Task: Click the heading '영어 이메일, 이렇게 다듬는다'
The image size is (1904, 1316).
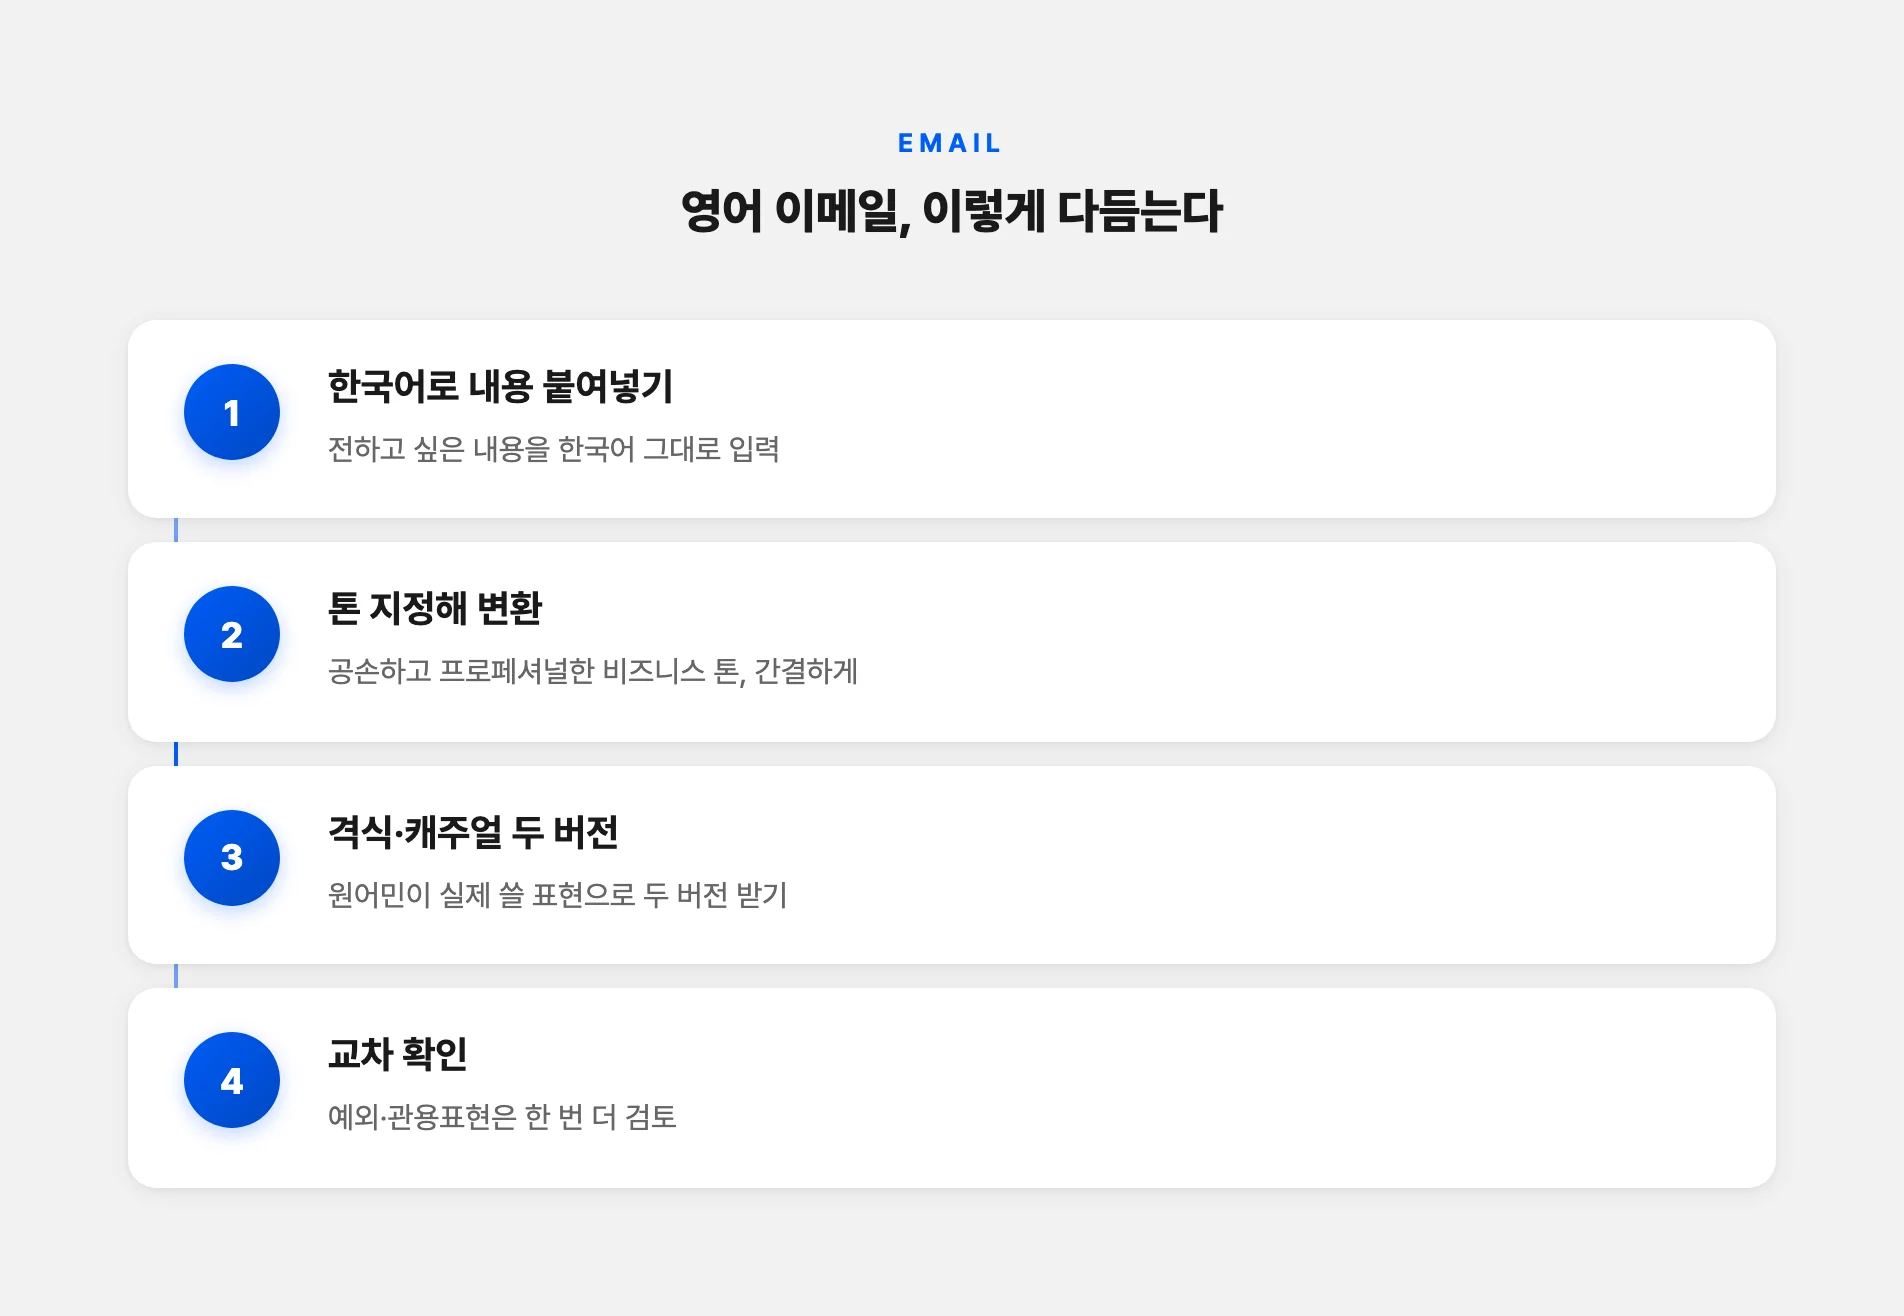Action: (x=952, y=211)
